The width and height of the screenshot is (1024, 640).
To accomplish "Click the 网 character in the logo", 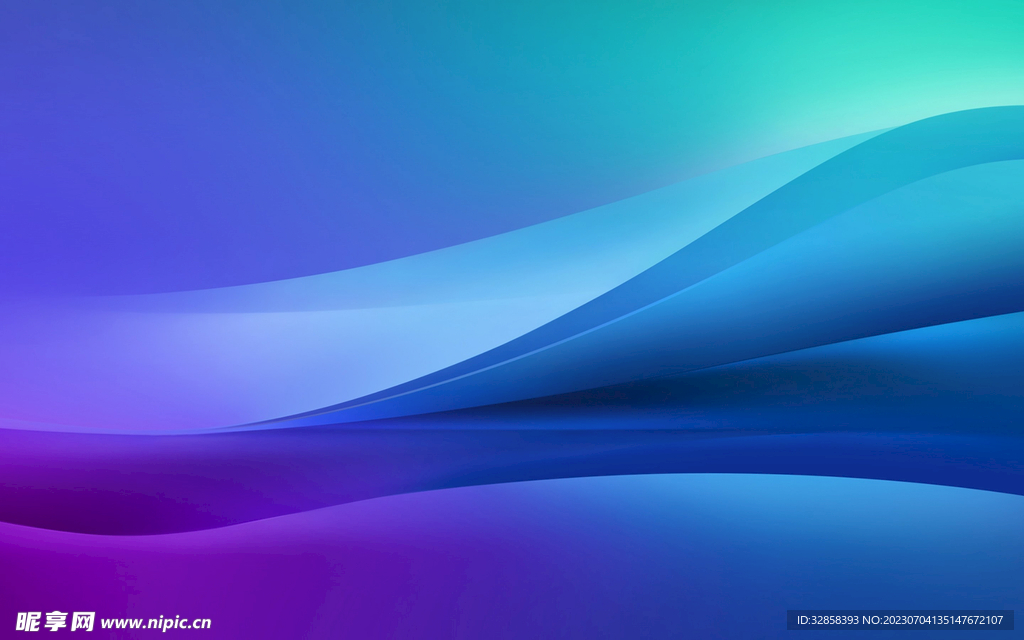I will 83,621.
